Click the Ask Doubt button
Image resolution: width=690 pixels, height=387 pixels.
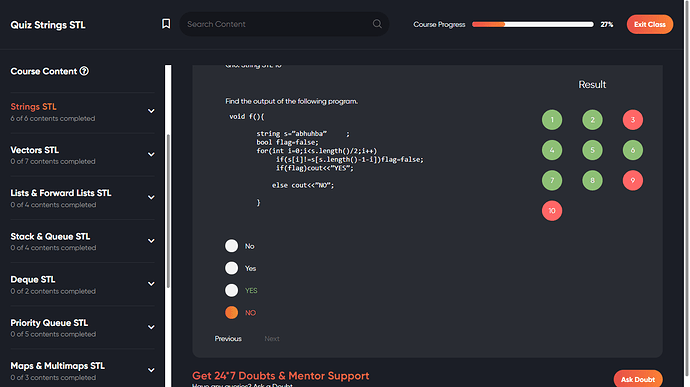[638, 379]
